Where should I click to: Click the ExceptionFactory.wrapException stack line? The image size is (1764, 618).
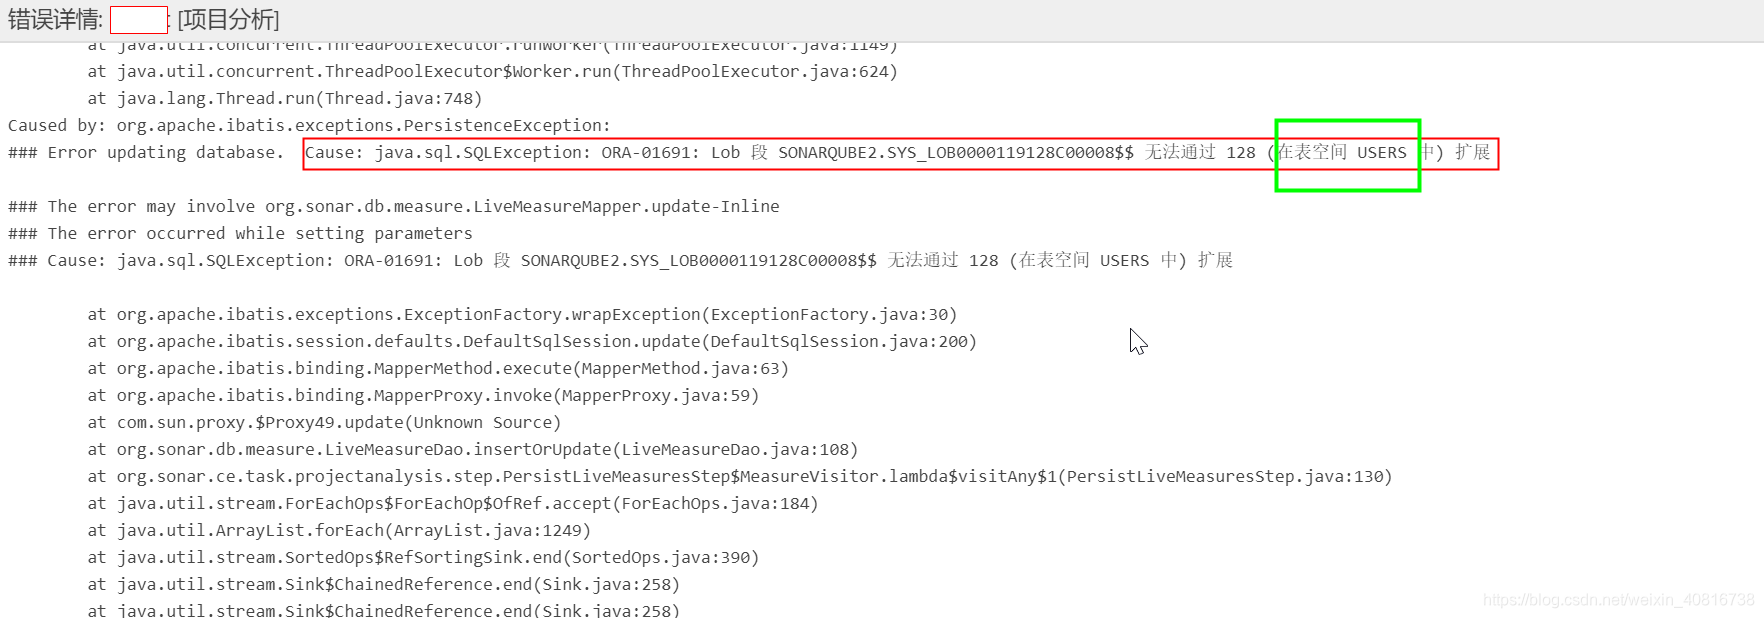pyautogui.click(x=522, y=315)
